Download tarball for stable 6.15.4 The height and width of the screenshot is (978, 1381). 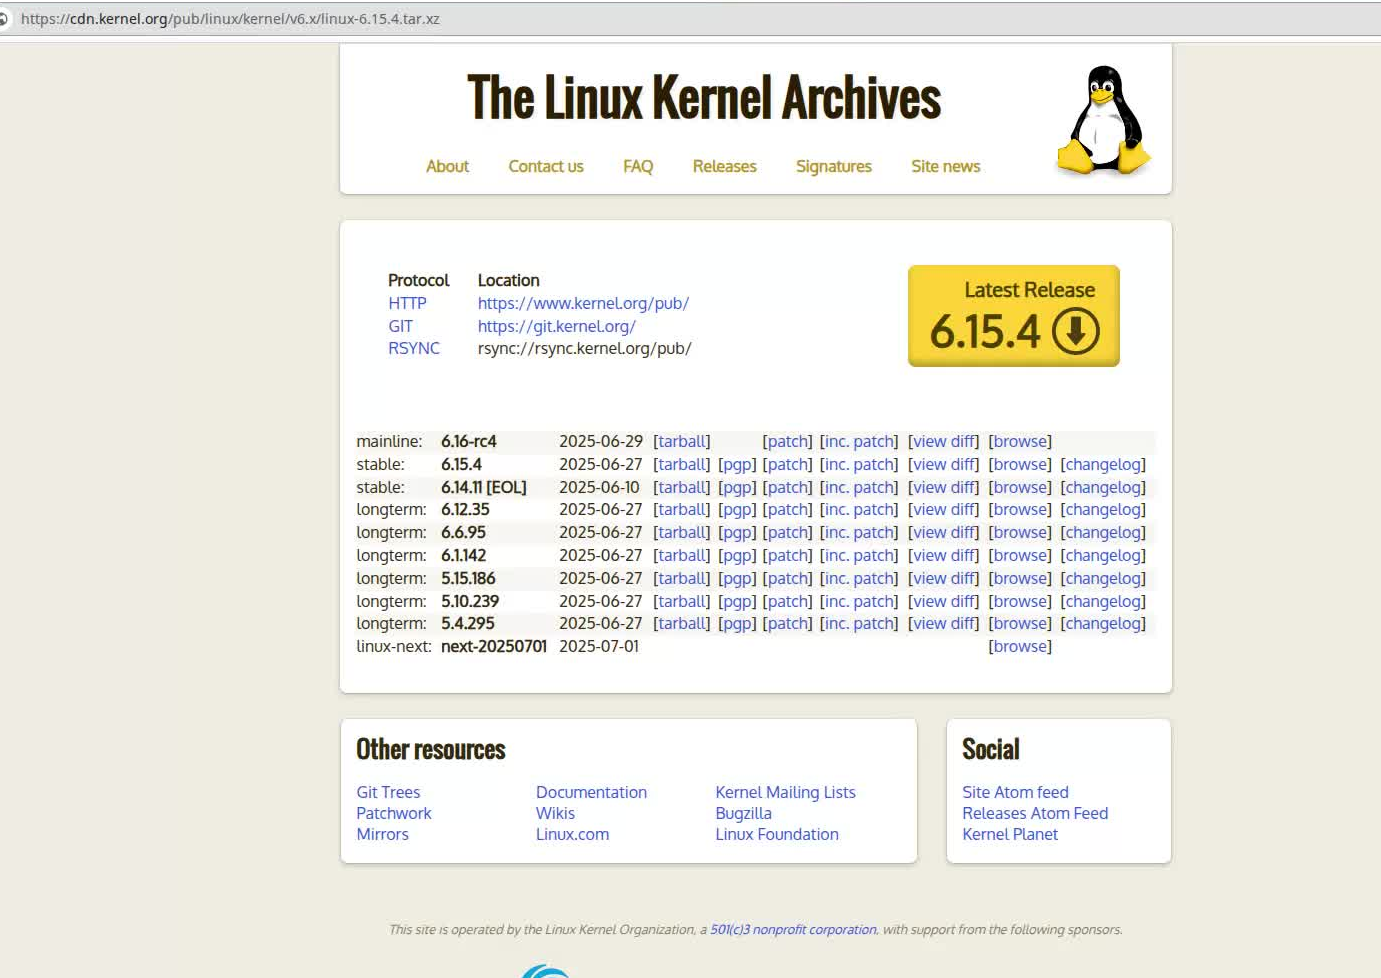[x=682, y=464]
